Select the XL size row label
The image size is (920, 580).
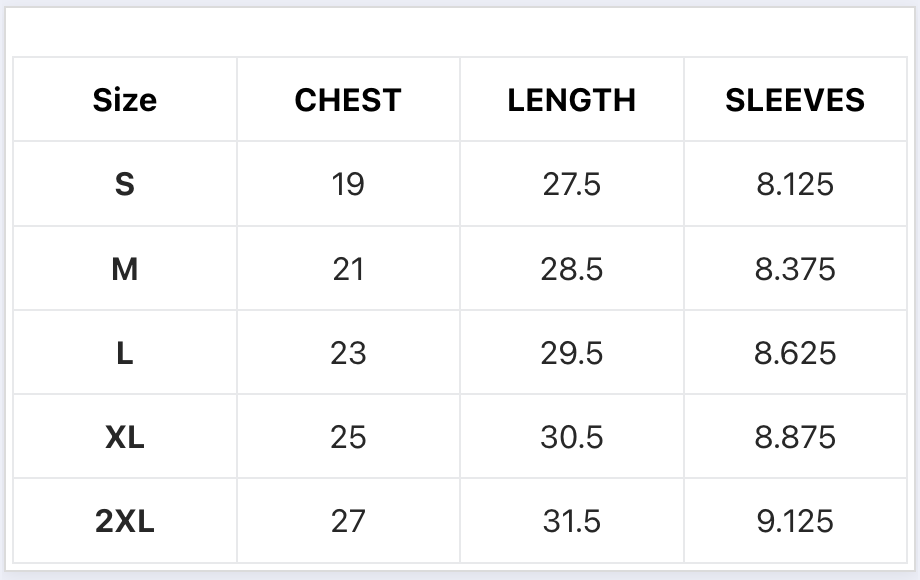[125, 437]
